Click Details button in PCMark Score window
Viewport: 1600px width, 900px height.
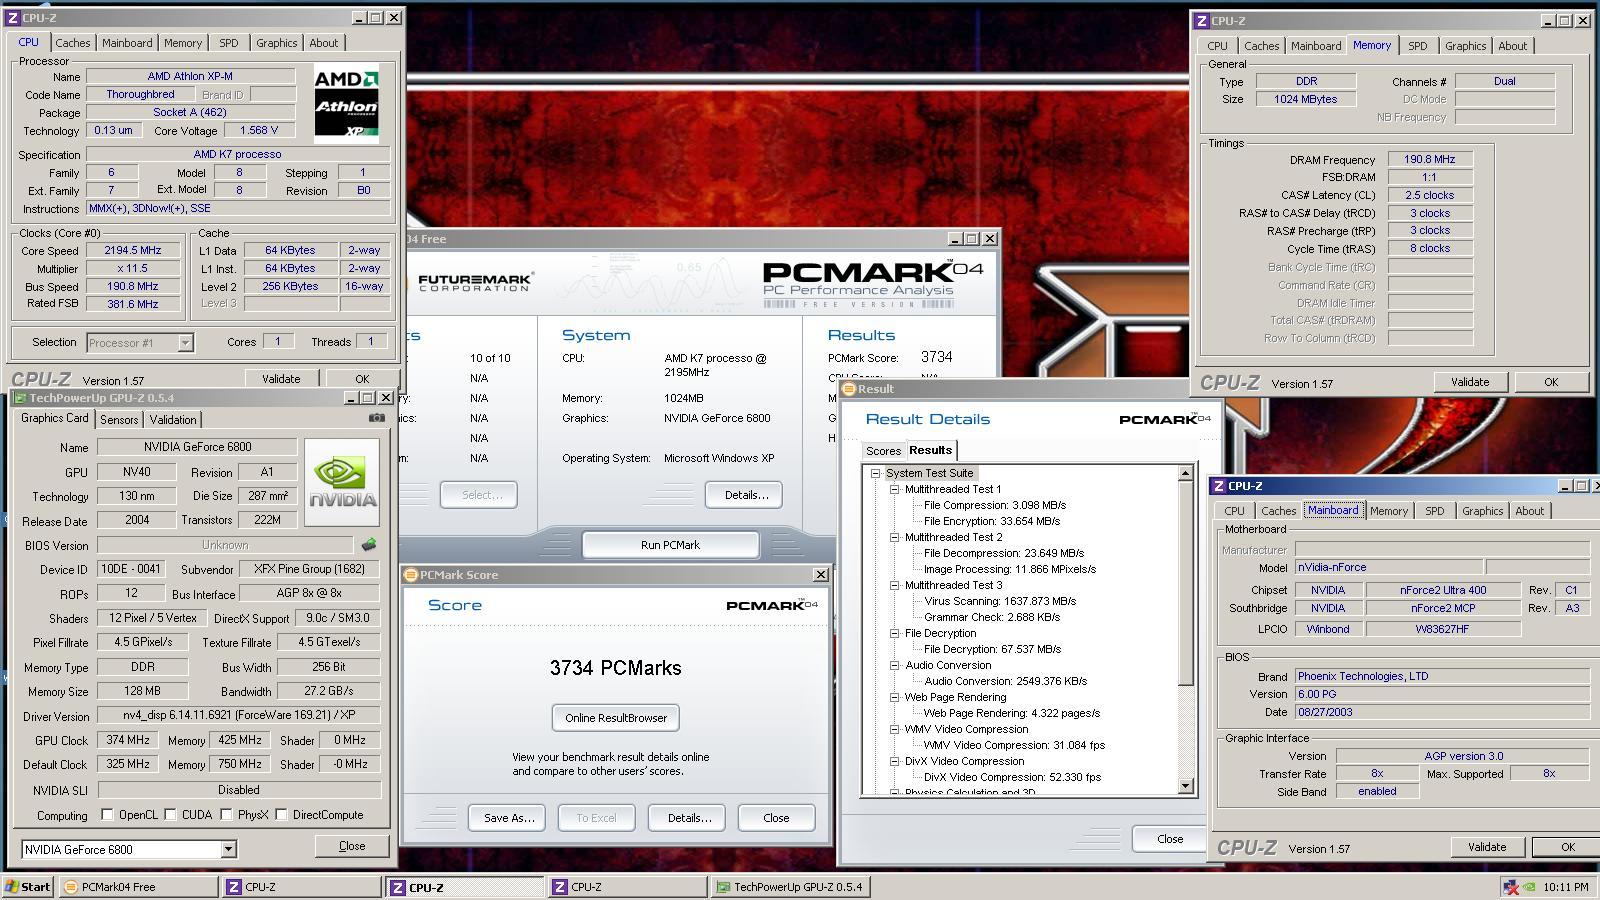(688, 818)
